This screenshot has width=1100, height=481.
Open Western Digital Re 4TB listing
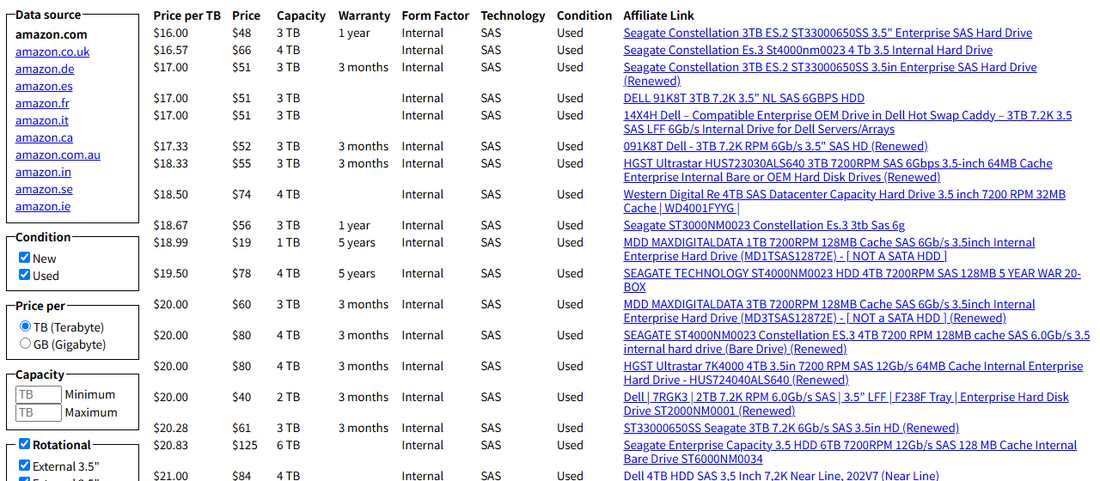click(845, 201)
